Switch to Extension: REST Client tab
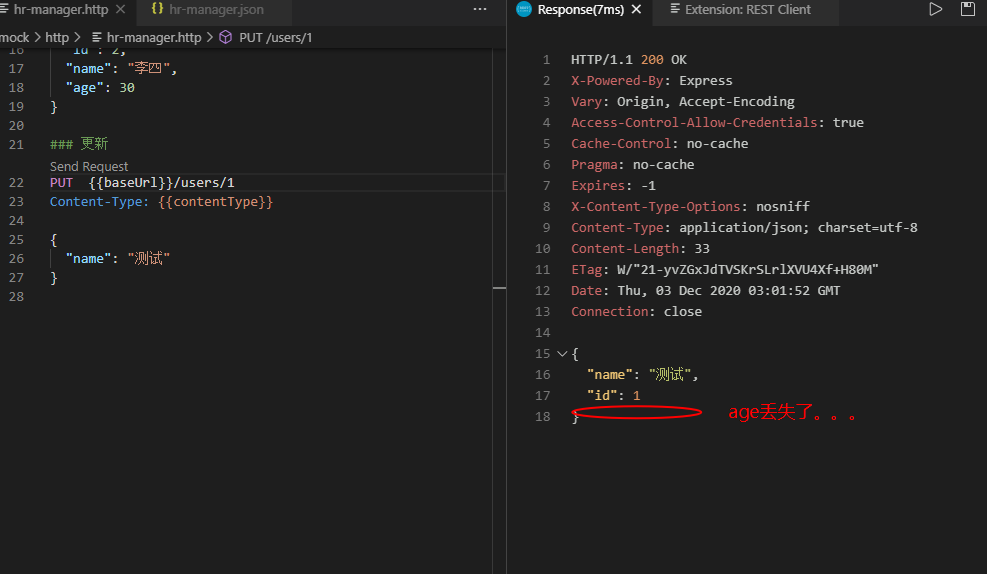This screenshot has width=987, height=574. click(x=747, y=9)
